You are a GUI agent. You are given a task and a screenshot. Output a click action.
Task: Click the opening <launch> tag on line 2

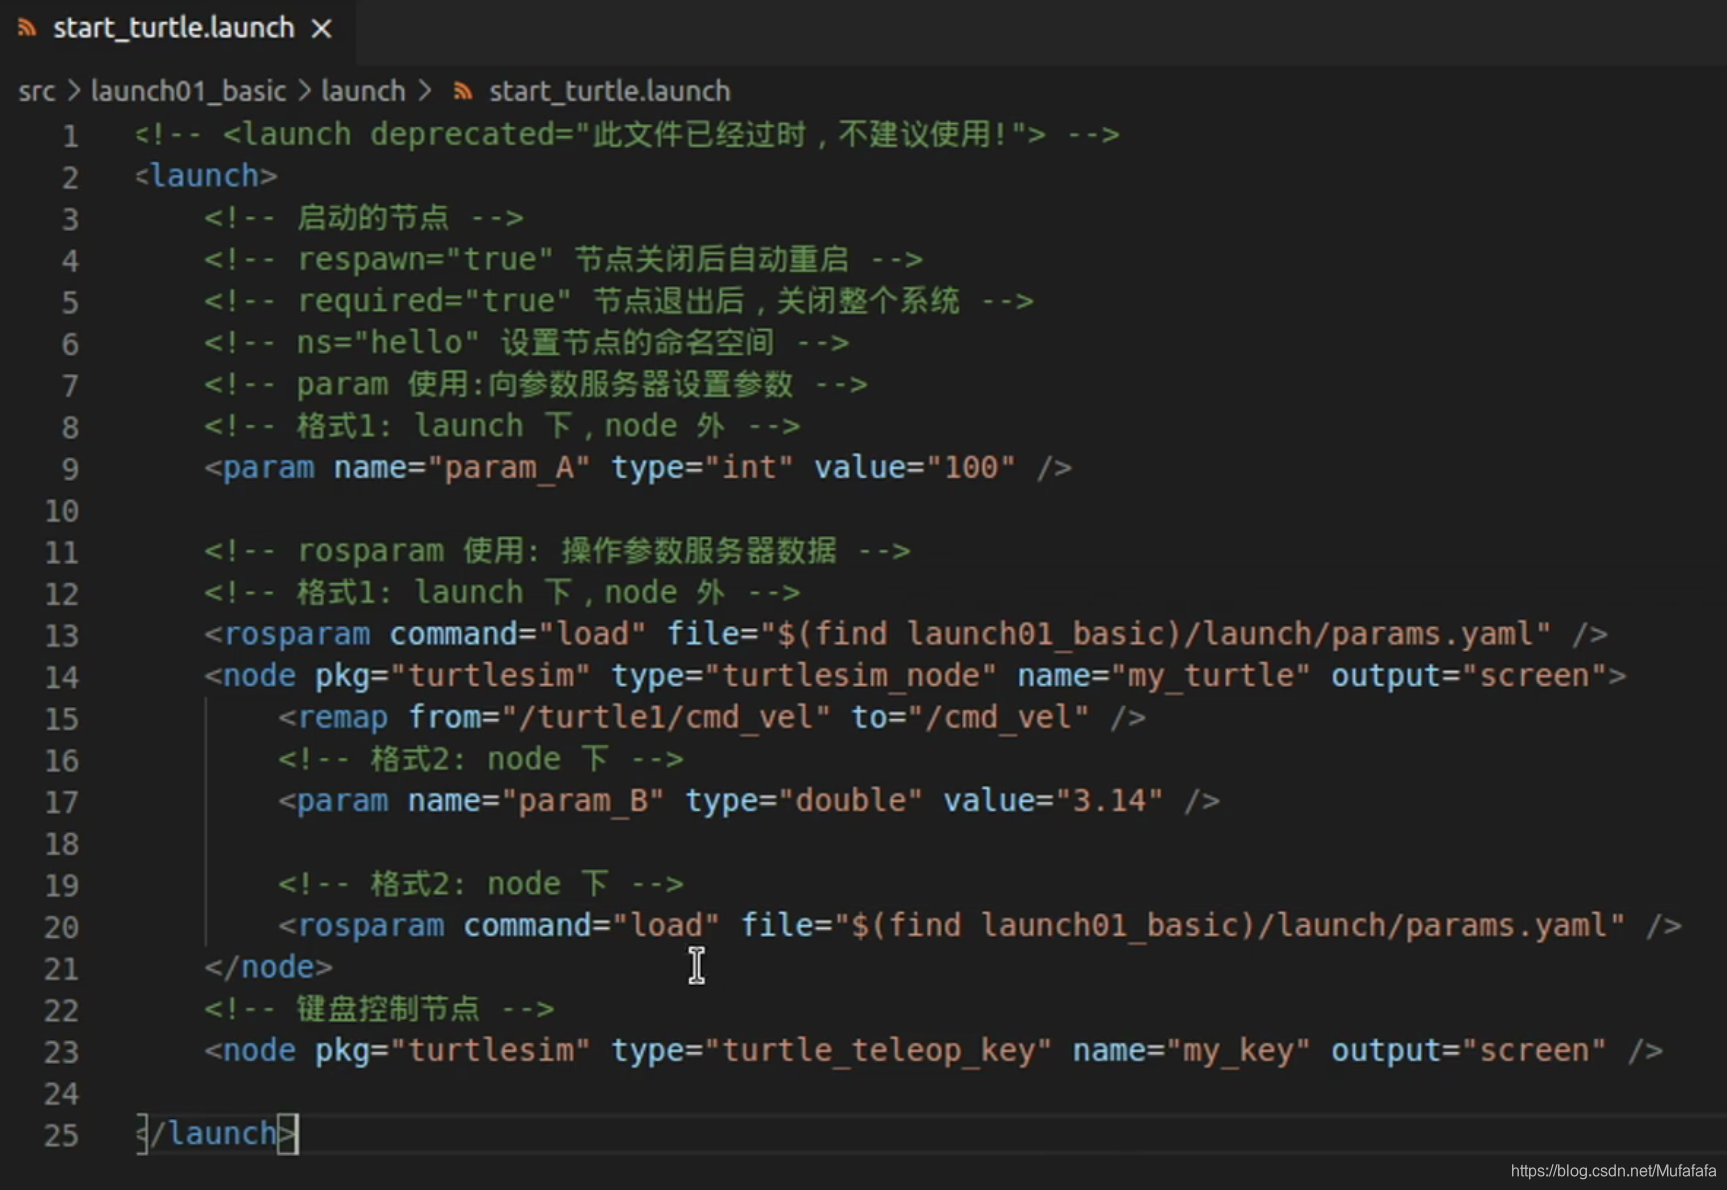pyautogui.click(x=206, y=176)
